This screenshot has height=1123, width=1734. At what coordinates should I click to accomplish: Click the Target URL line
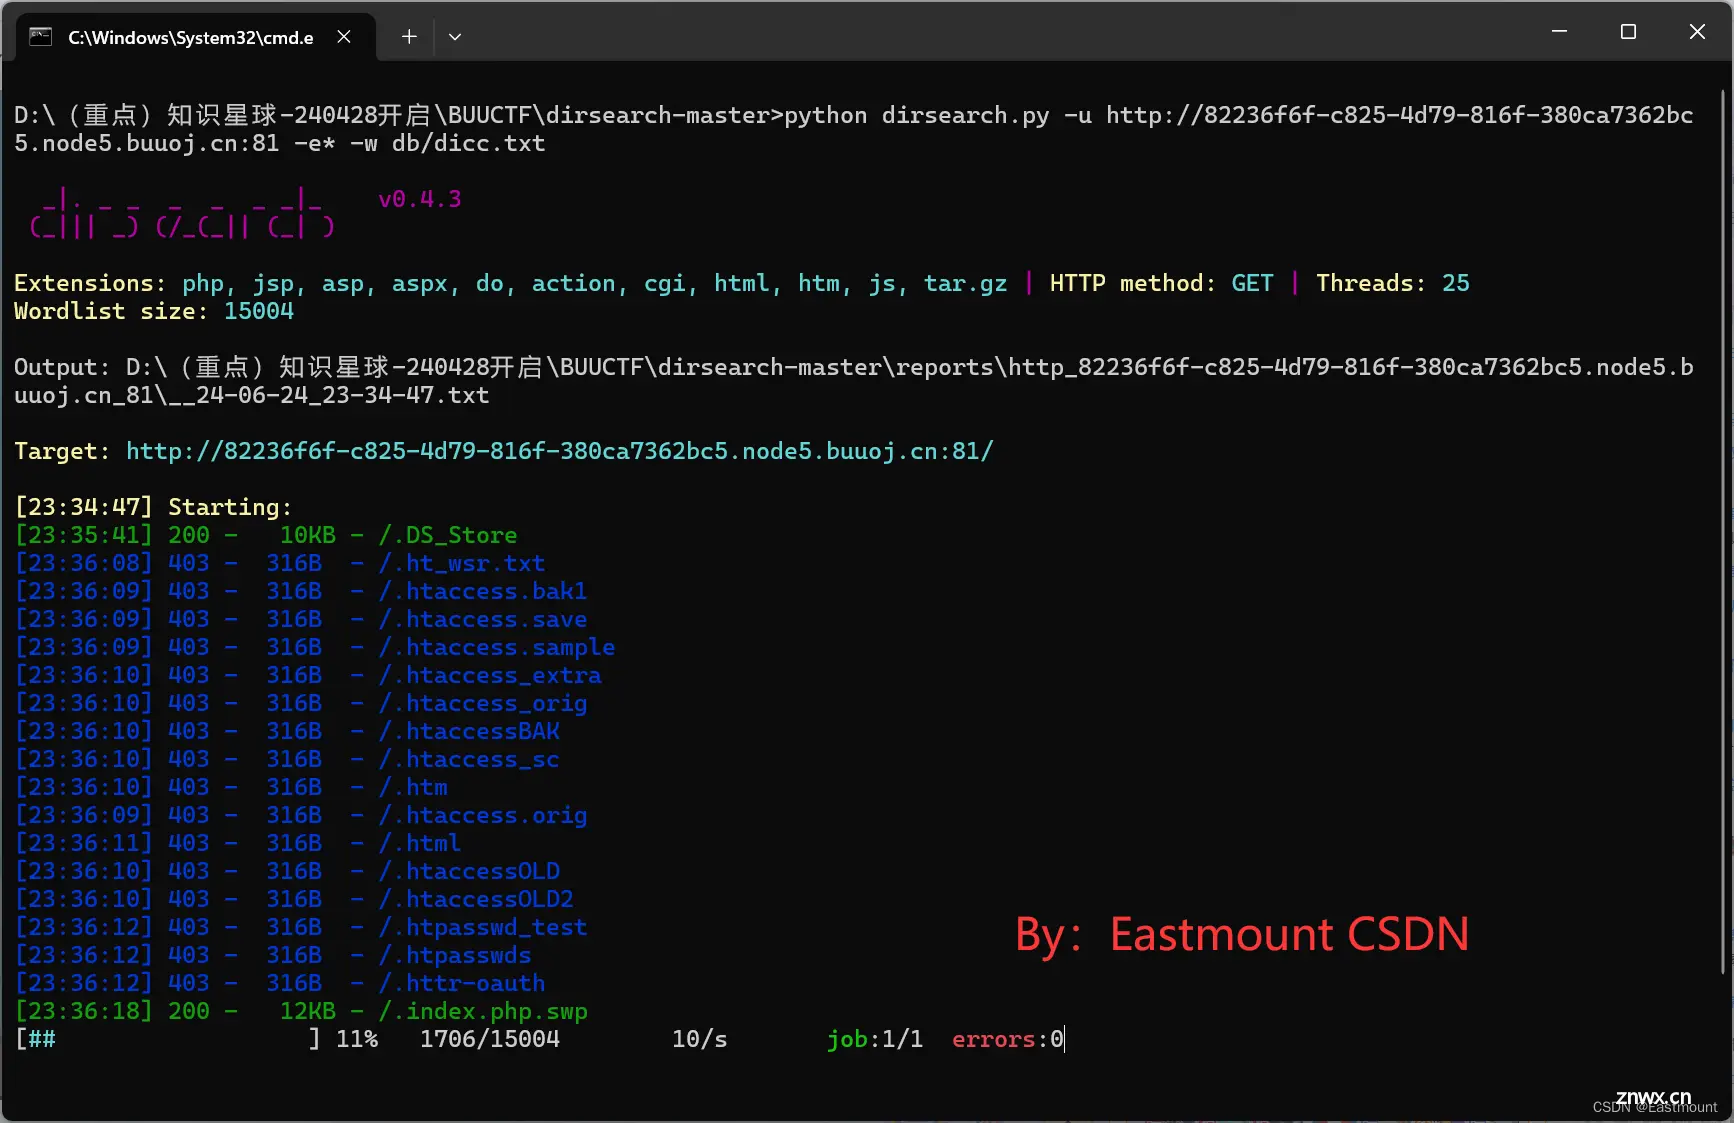pos(504,451)
